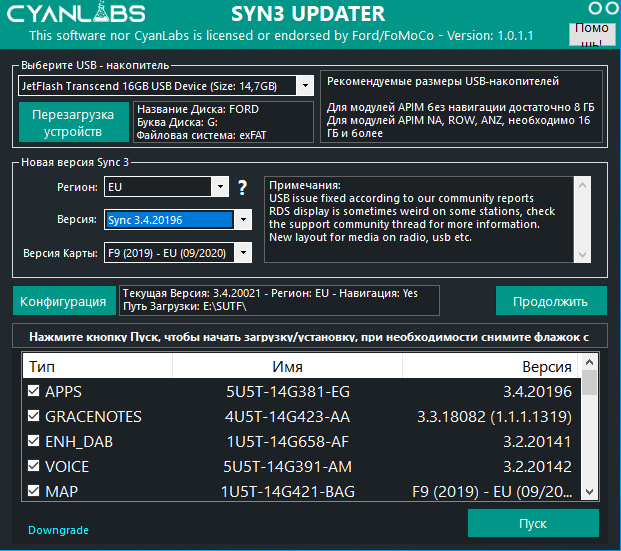Open the Помощь help button
Image resolution: width=621 pixels, height=551 pixels.
[x=592, y=34]
